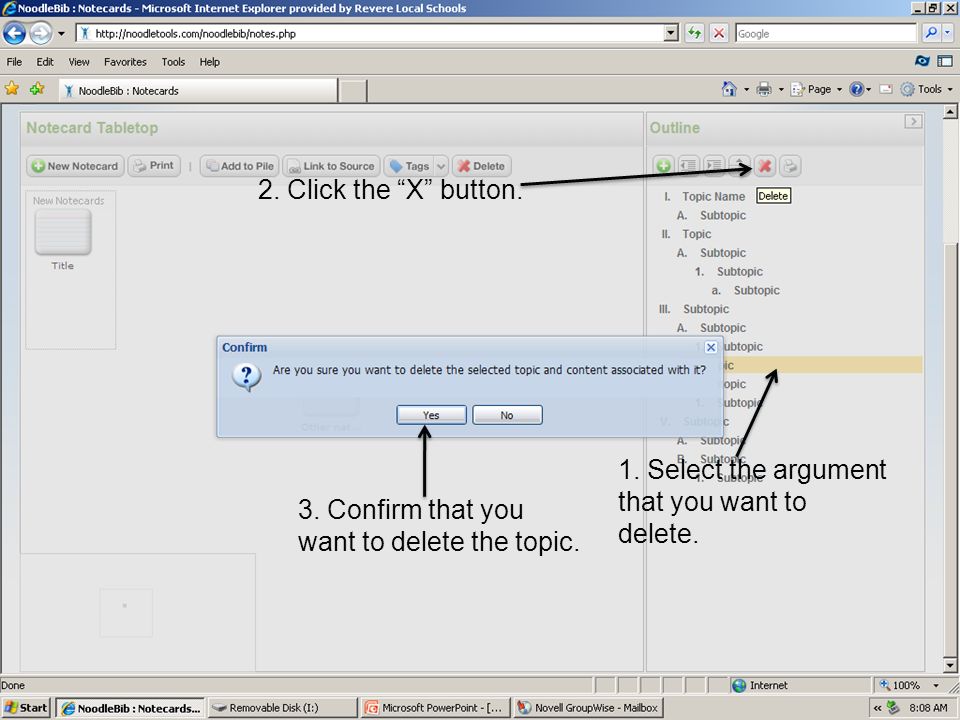960x720 pixels.
Task: Click the Print icon in command bar
Action: [764, 89]
